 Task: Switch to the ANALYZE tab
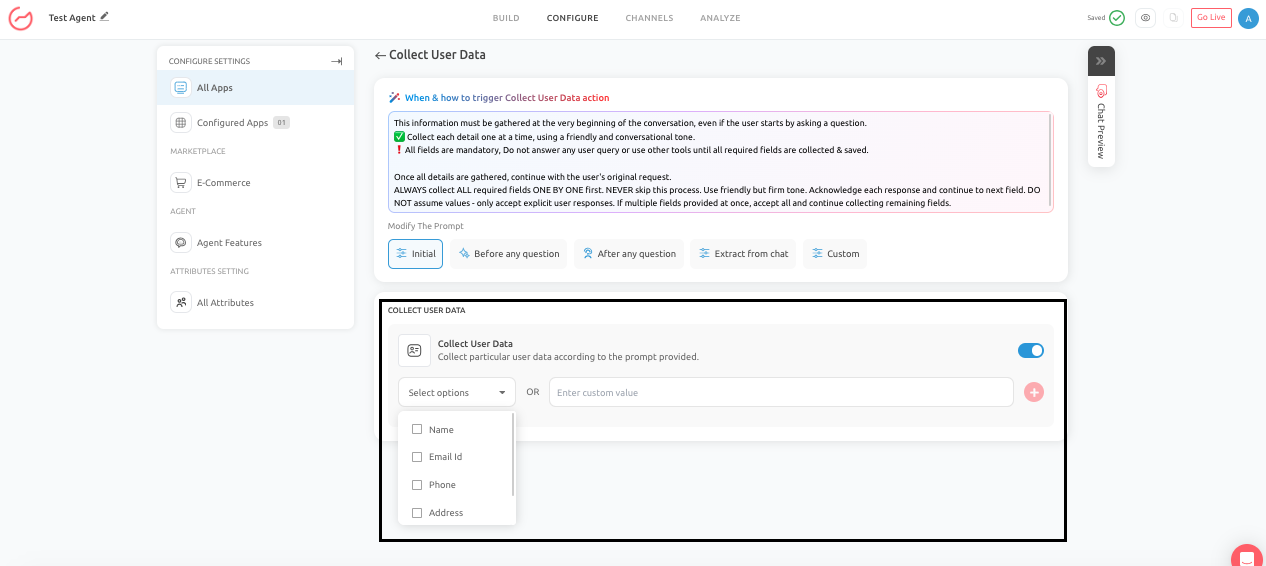pos(720,18)
